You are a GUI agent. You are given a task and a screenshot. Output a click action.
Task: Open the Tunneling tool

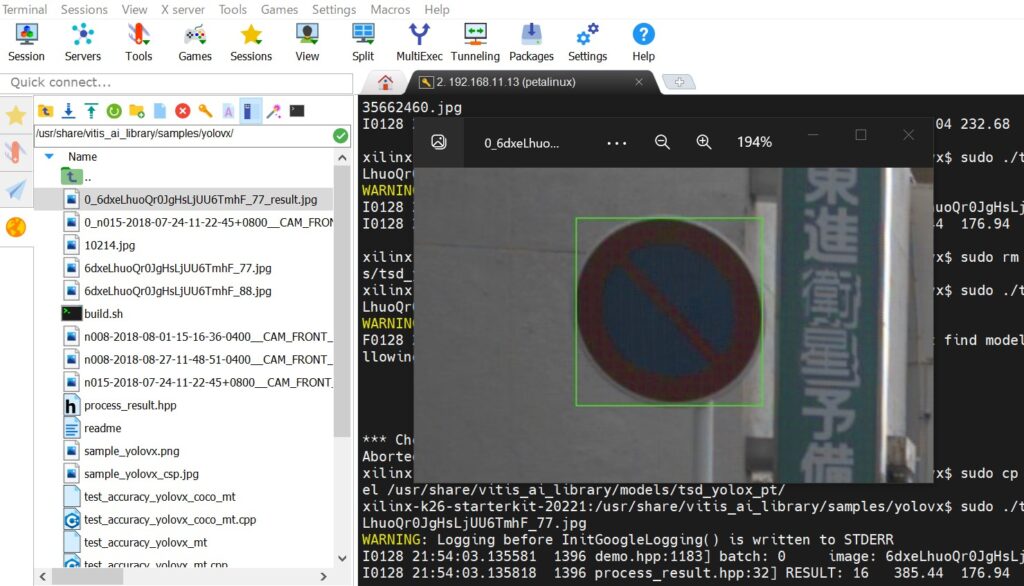click(x=474, y=40)
